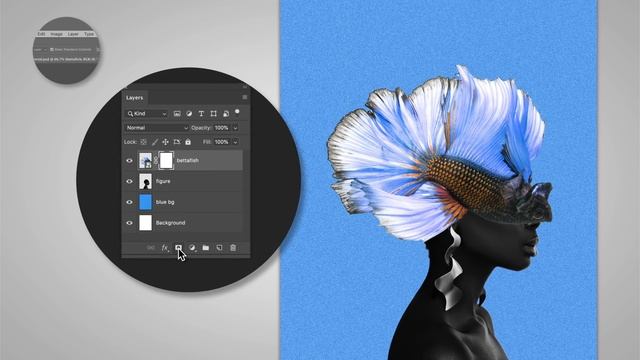Open the Type menu
Viewport: 640px width, 360px height.
point(89,34)
